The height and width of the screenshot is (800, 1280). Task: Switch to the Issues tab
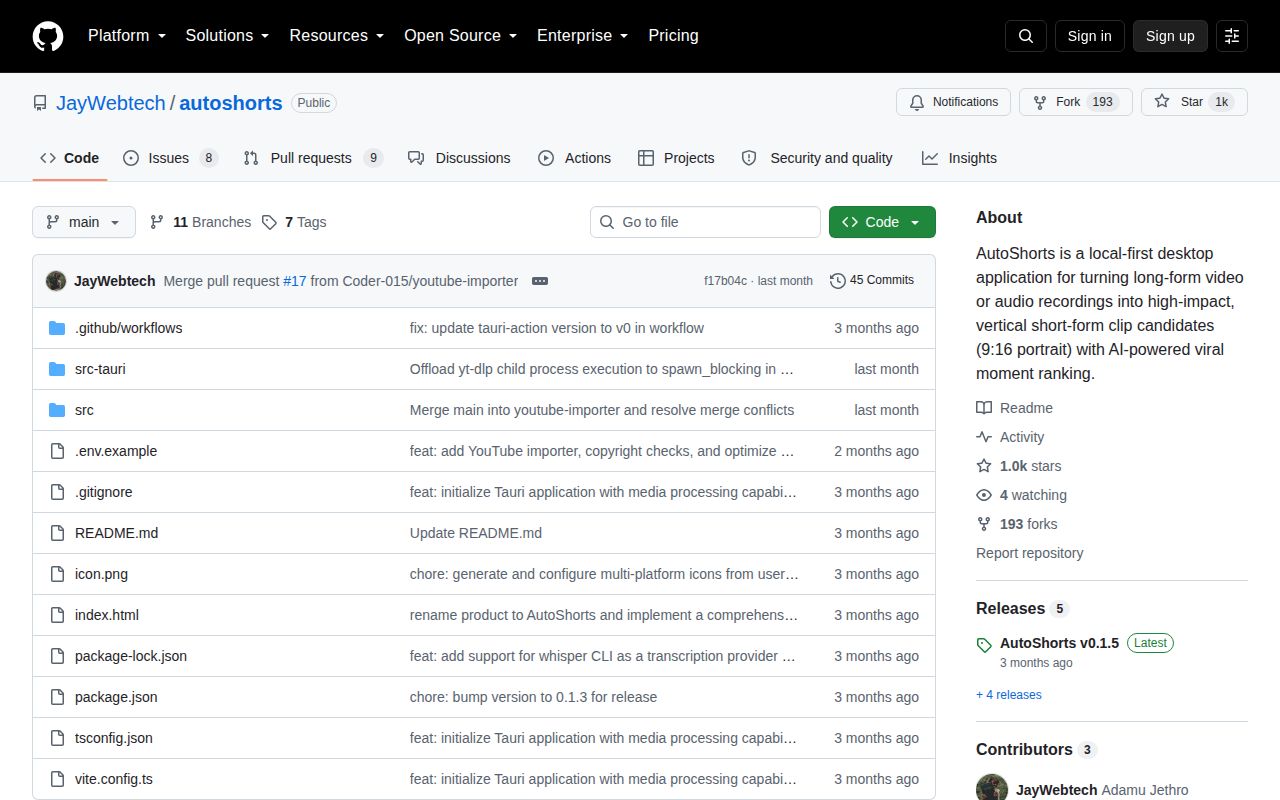(170, 158)
